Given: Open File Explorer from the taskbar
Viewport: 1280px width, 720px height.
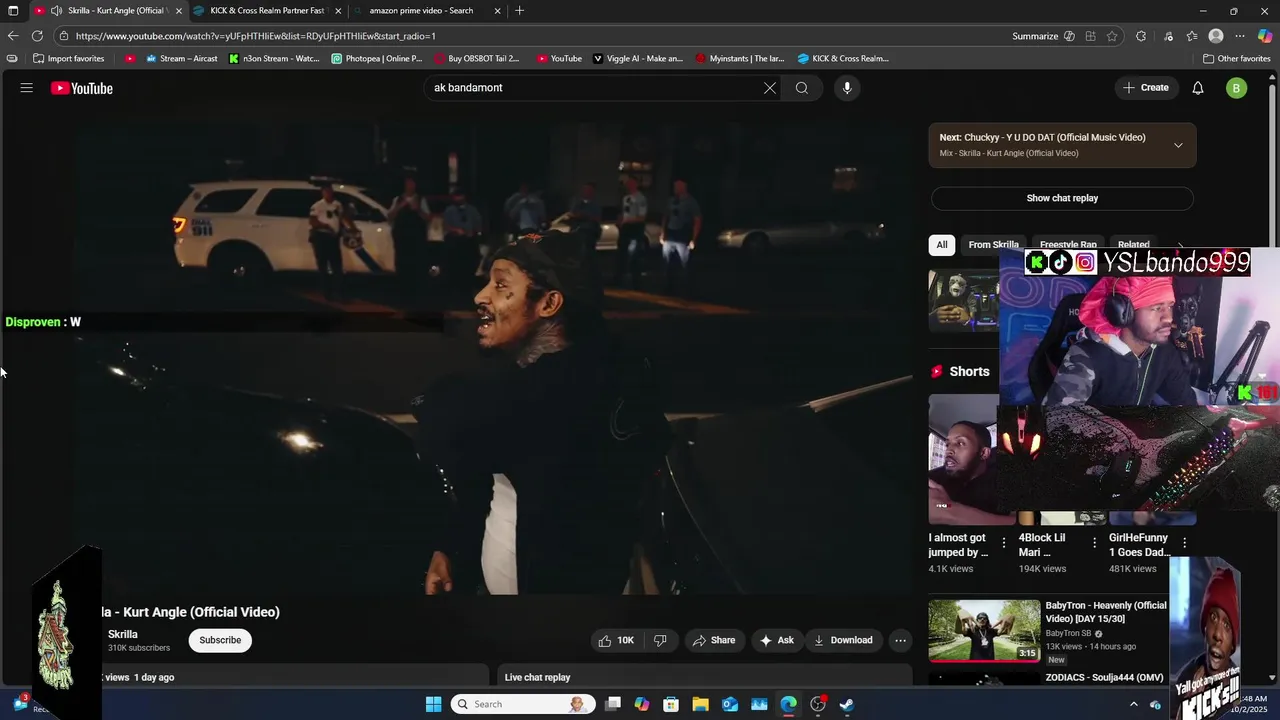Looking at the screenshot, I should (701, 704).
